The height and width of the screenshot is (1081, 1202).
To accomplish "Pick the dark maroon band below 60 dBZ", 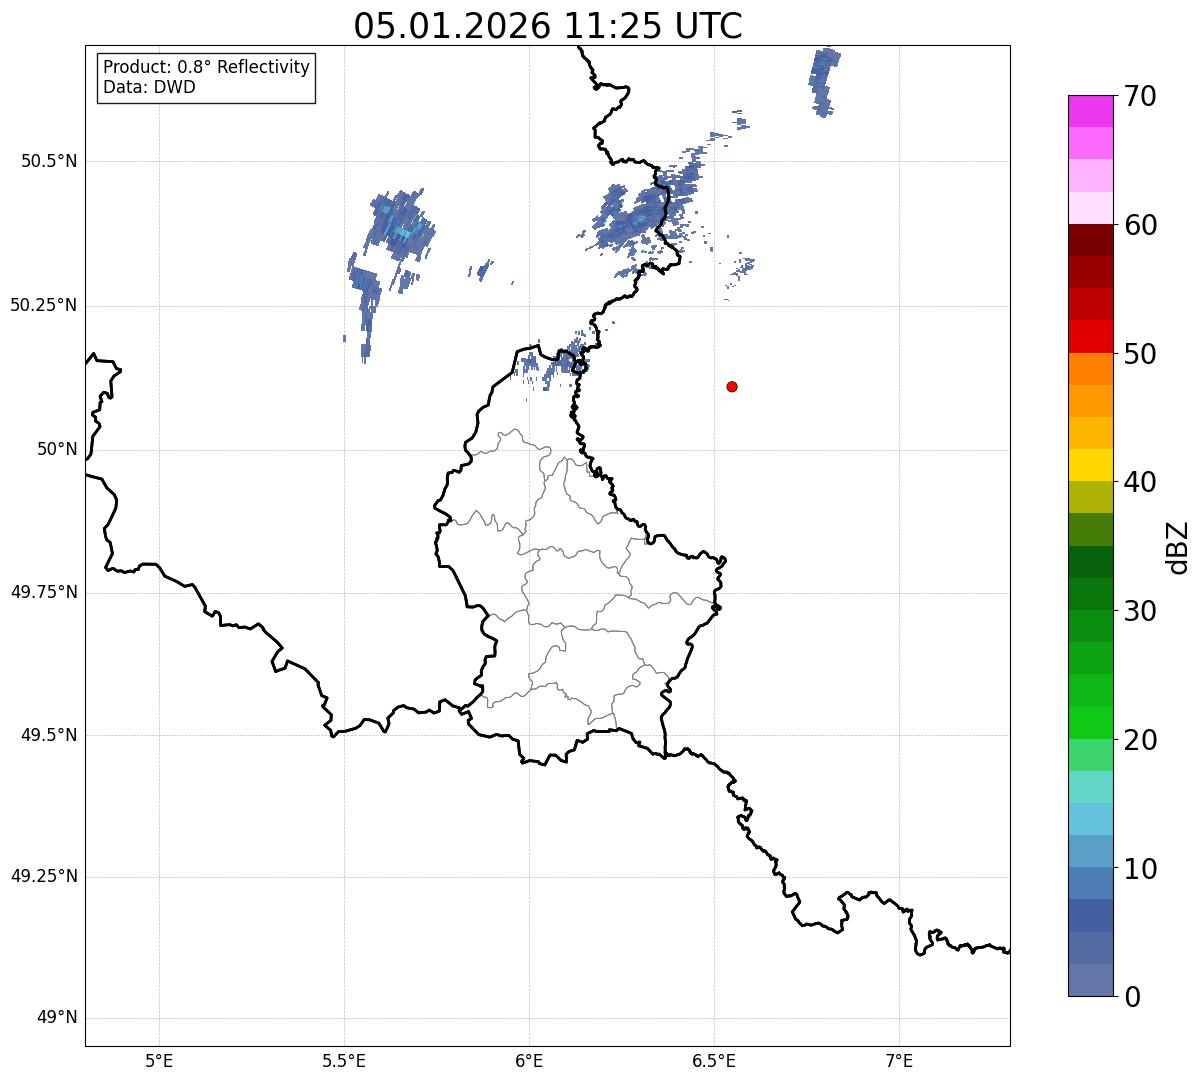I will (1090, 240).
